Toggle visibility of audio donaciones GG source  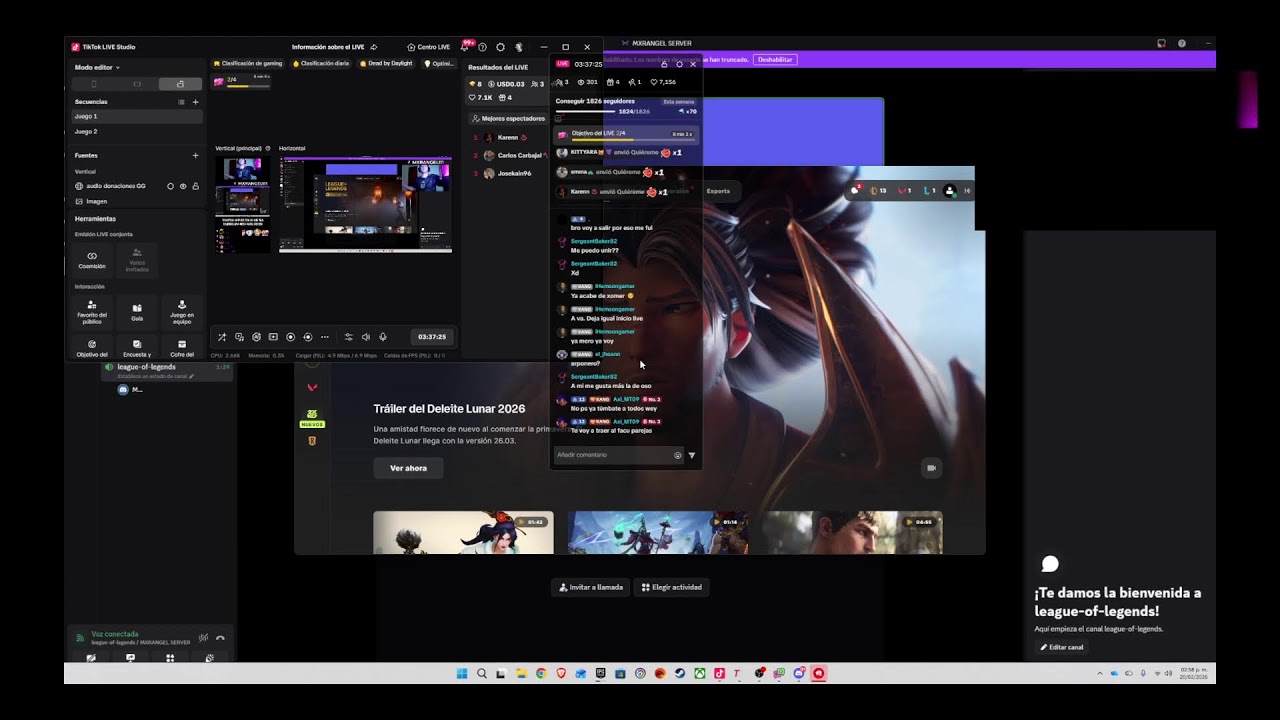pos(183,186)
